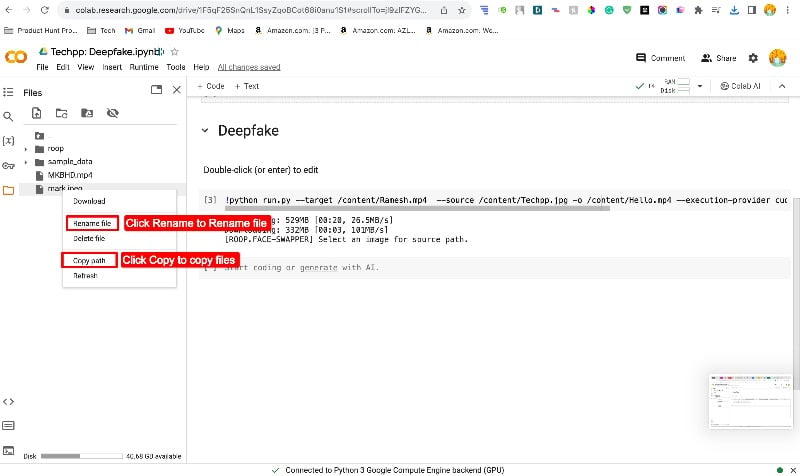Click the mount Google Drive icon
This screenshot has height=476, width=800.
pos(87,113)
